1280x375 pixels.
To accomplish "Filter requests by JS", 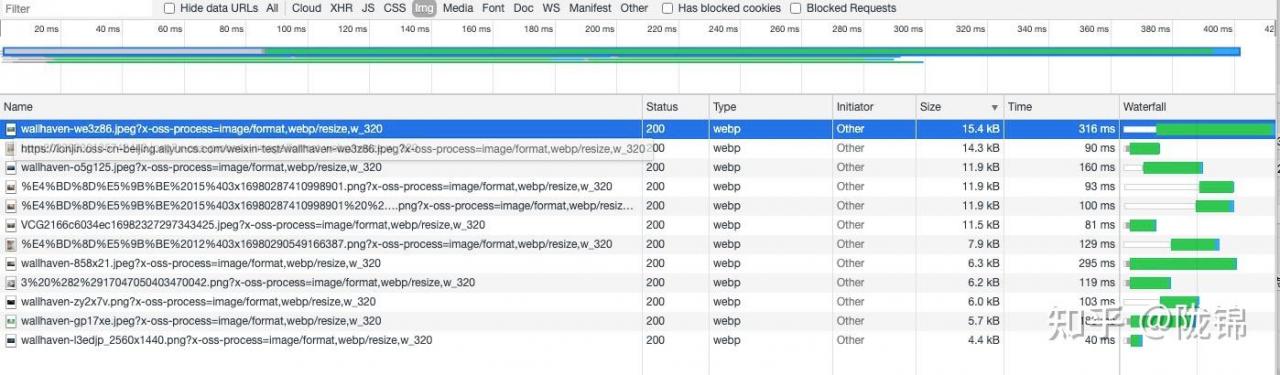I will [x=368, y=8].
